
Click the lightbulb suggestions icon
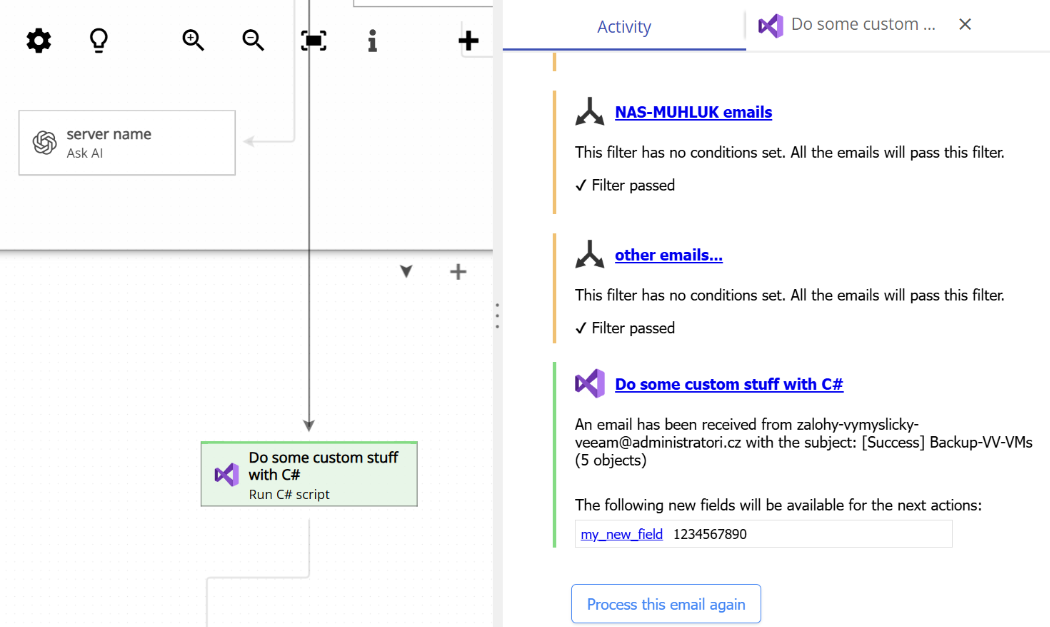(x=97, y=40)
